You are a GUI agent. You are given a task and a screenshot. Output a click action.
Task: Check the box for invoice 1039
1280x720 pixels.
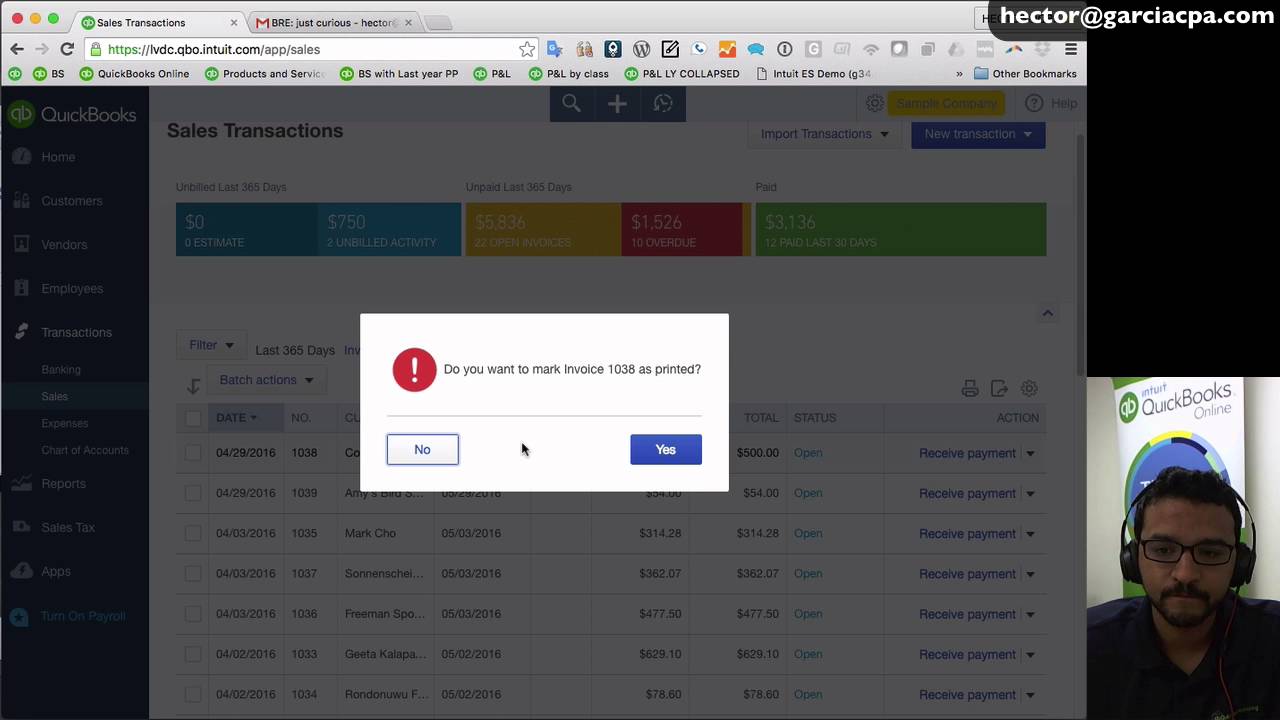193,493
